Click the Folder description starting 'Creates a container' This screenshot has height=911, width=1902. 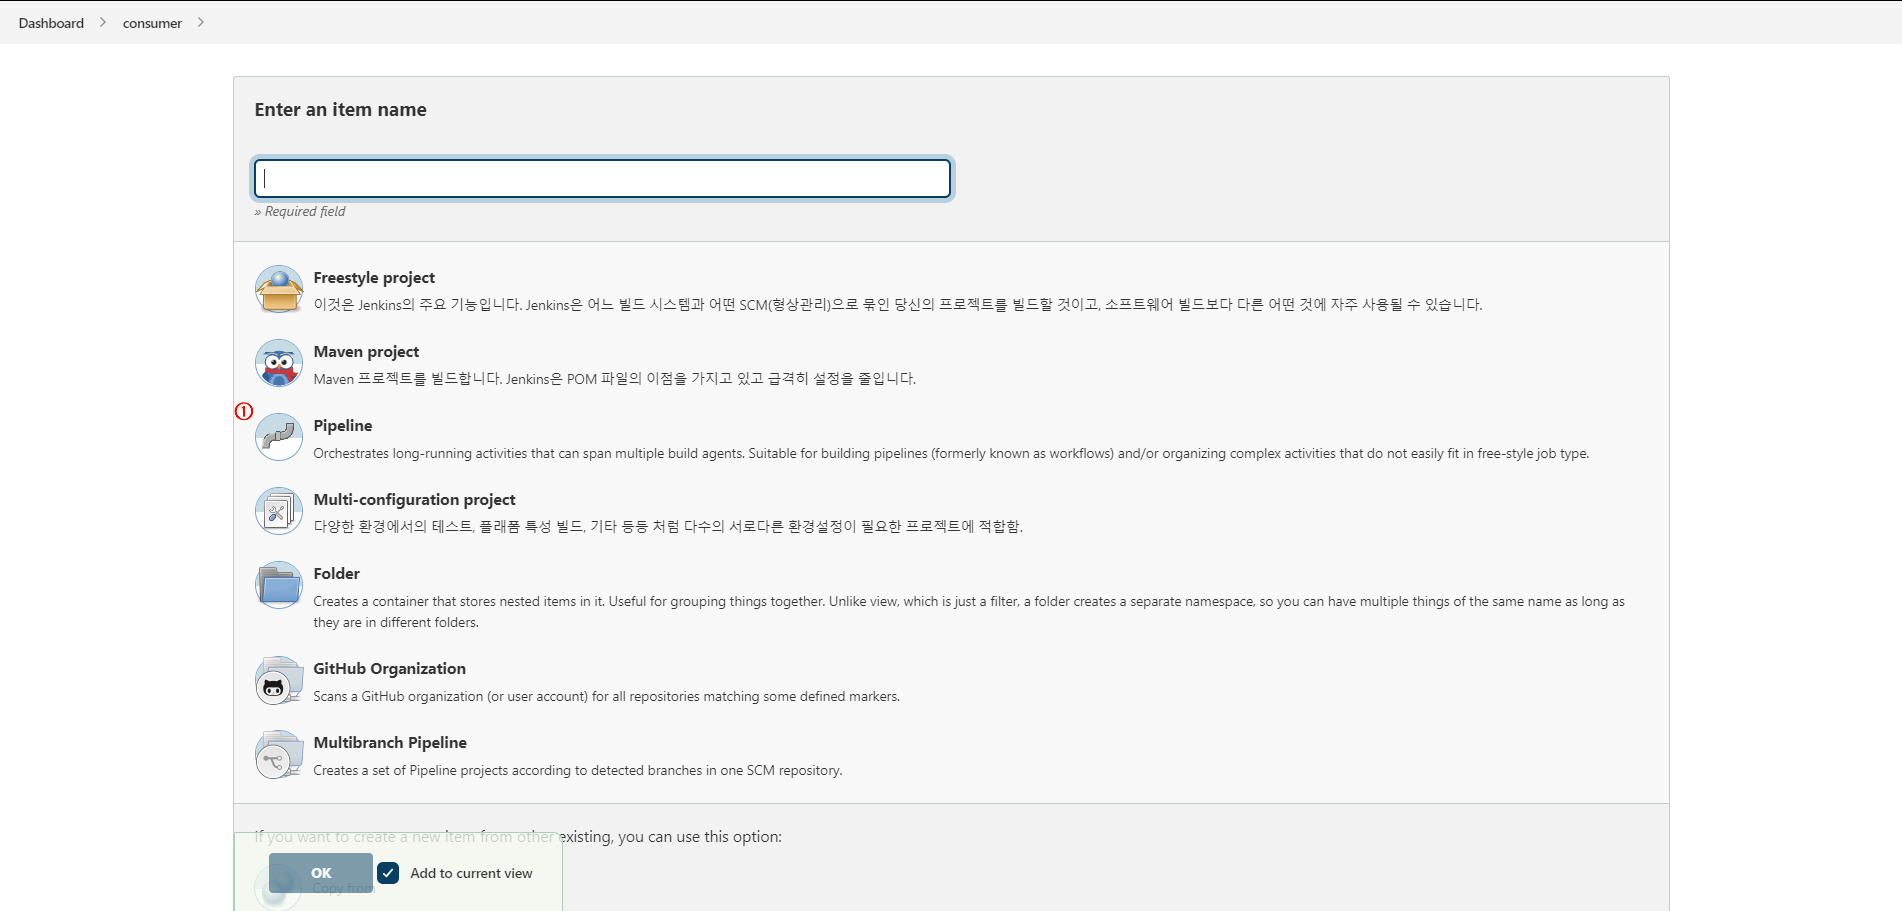pos(969,612)
